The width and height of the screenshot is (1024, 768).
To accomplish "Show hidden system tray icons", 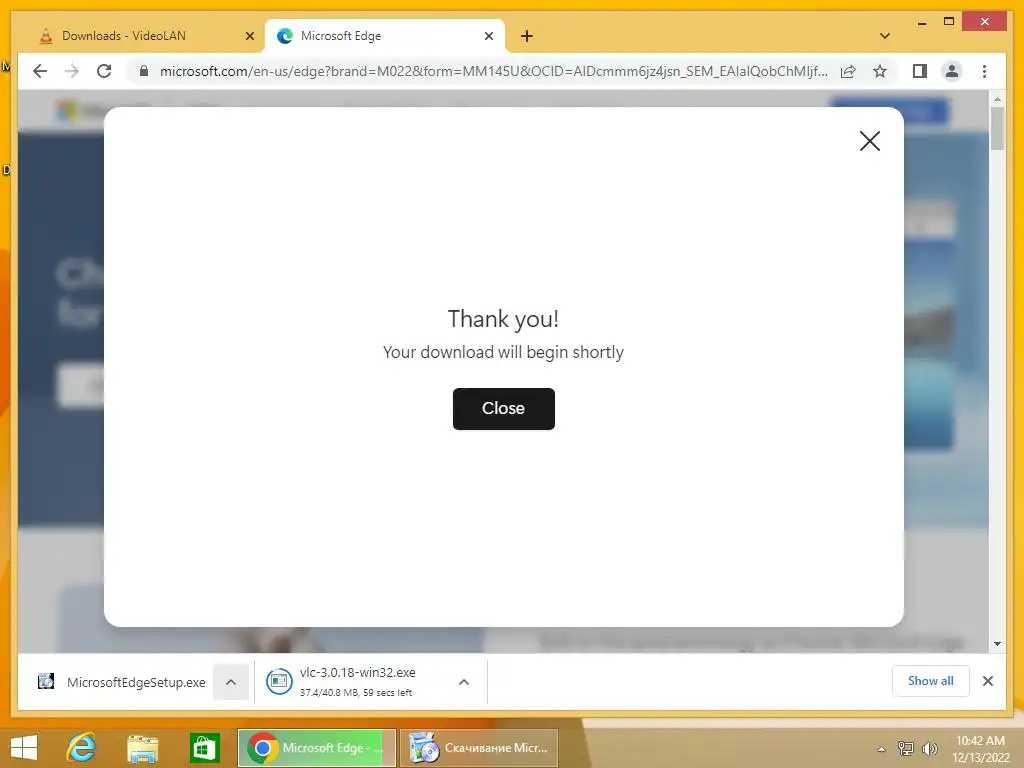I will 882,749.
